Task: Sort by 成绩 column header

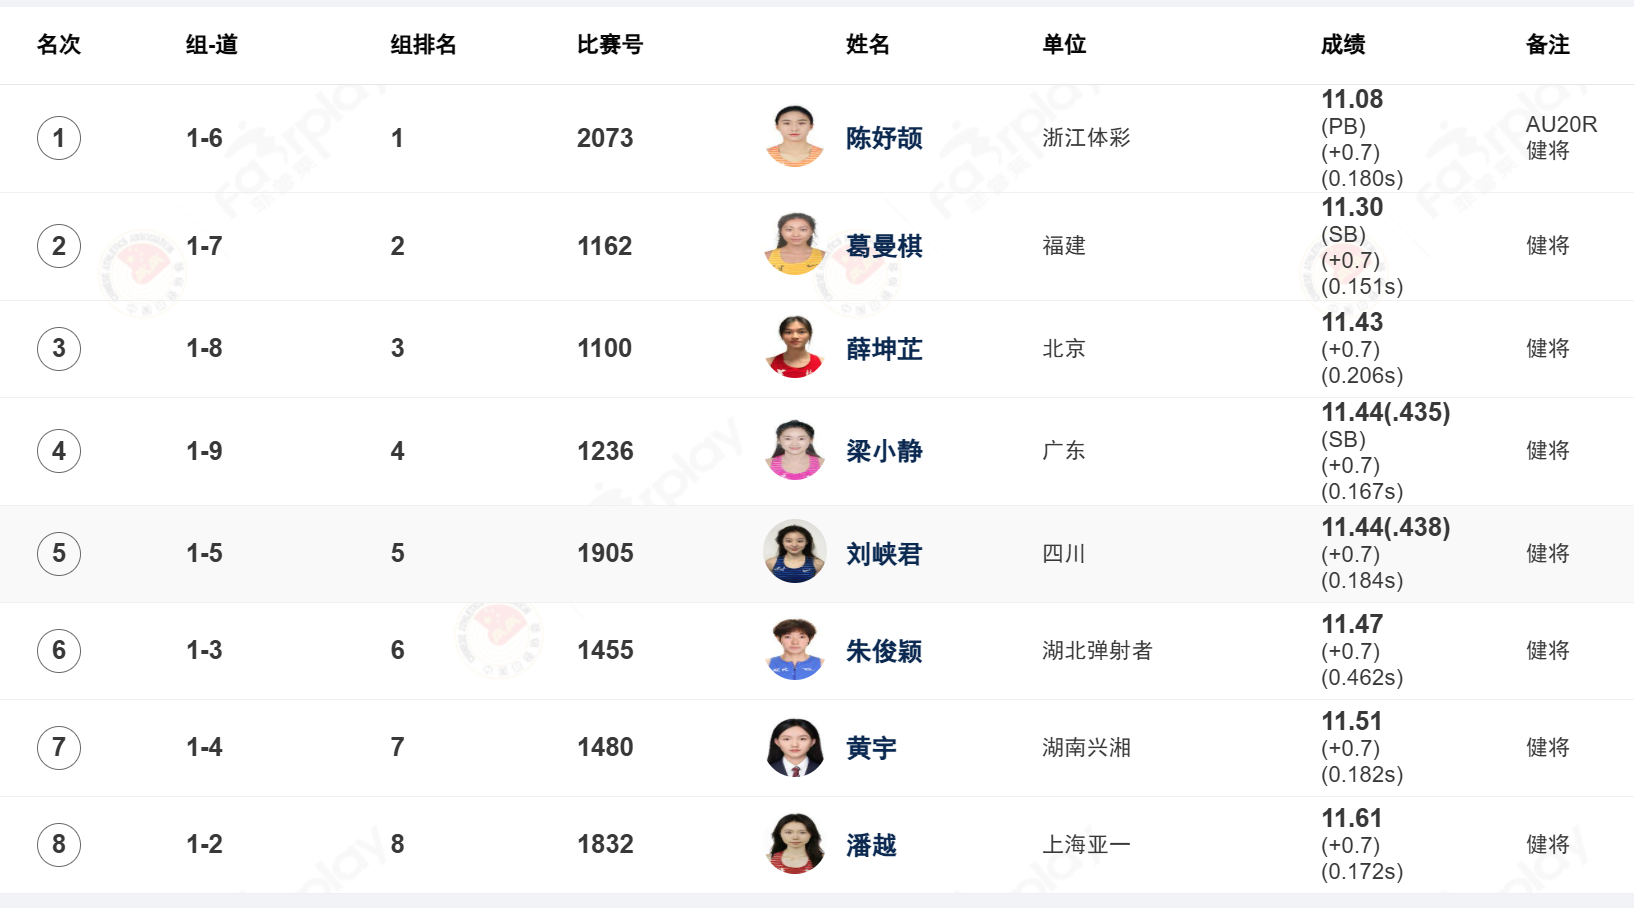Action: coord(1343,44)
